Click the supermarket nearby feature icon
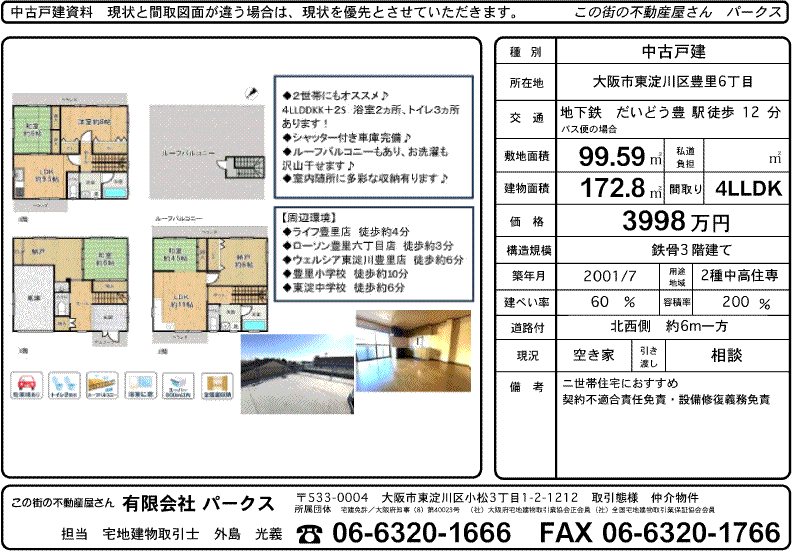 [x=180, y=388]
